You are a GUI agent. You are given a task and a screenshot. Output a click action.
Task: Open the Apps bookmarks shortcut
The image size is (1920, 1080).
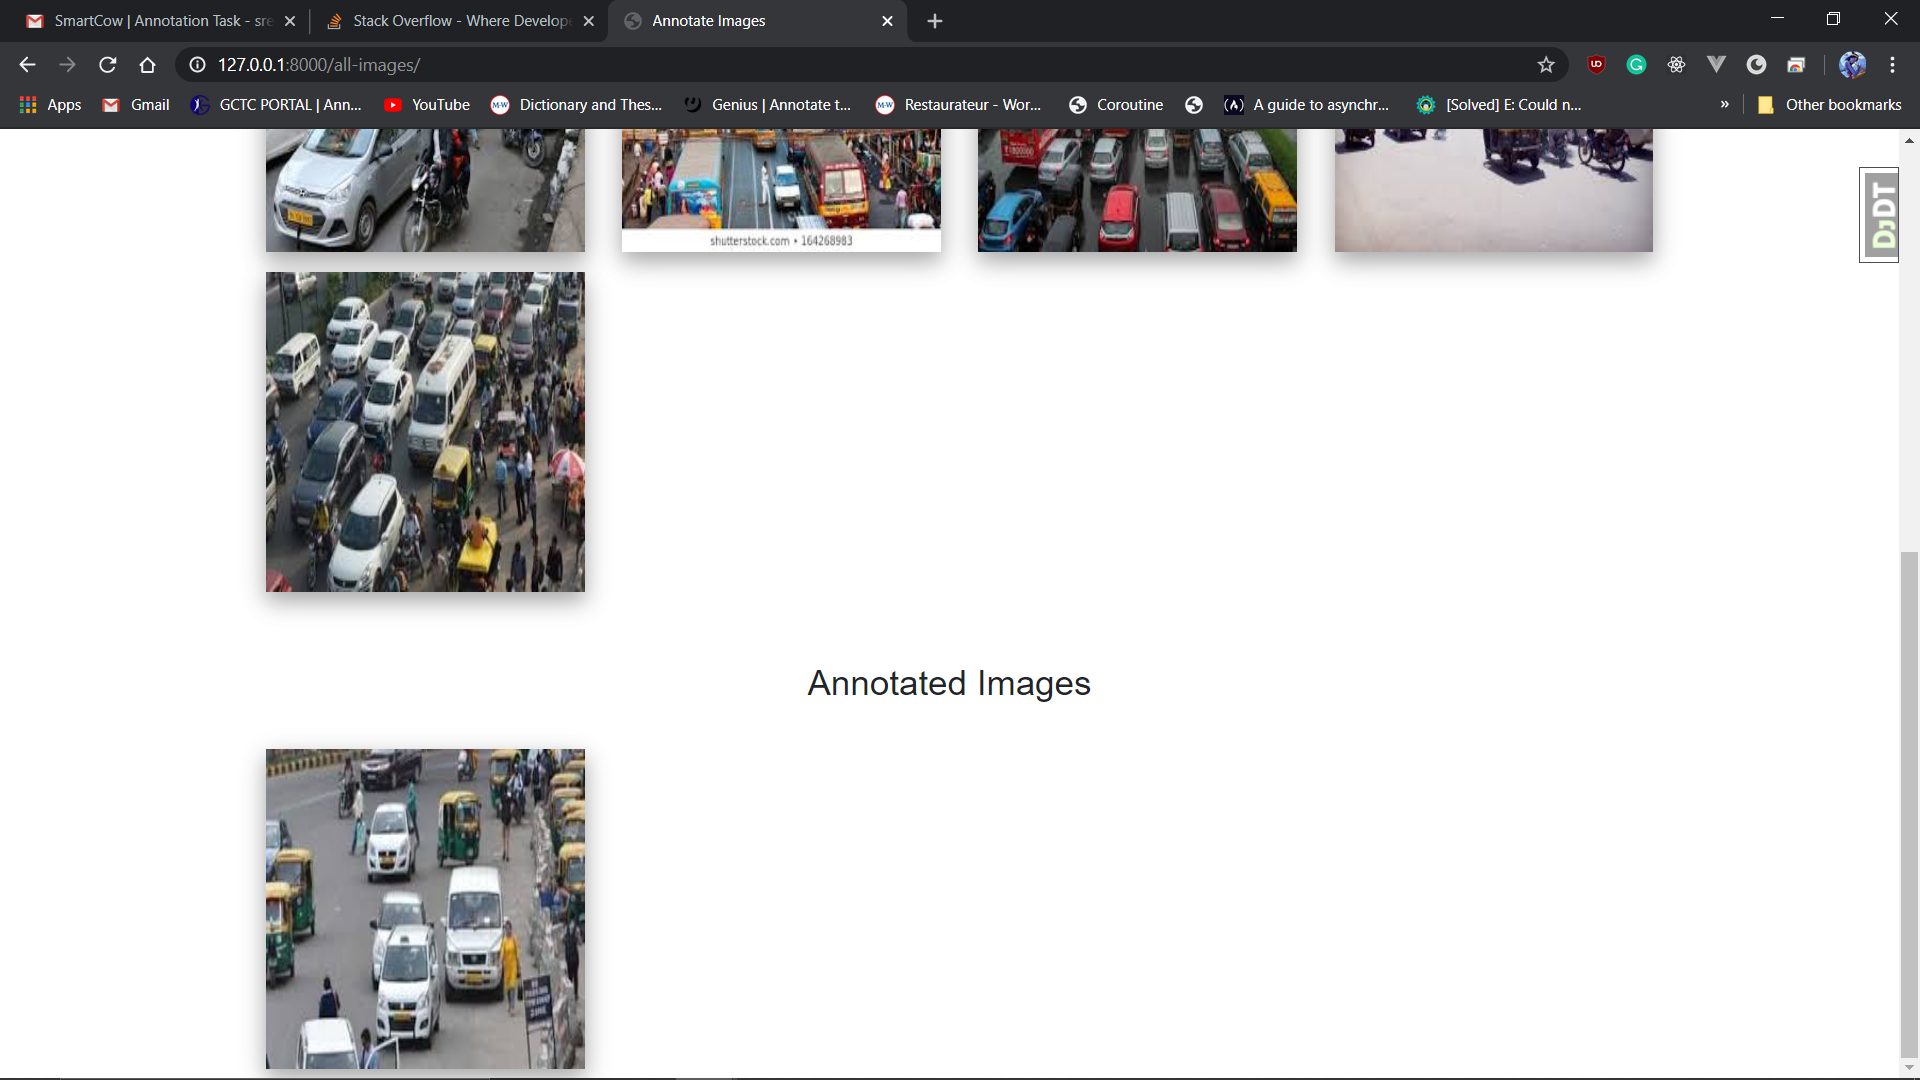[x=50, y=105]
